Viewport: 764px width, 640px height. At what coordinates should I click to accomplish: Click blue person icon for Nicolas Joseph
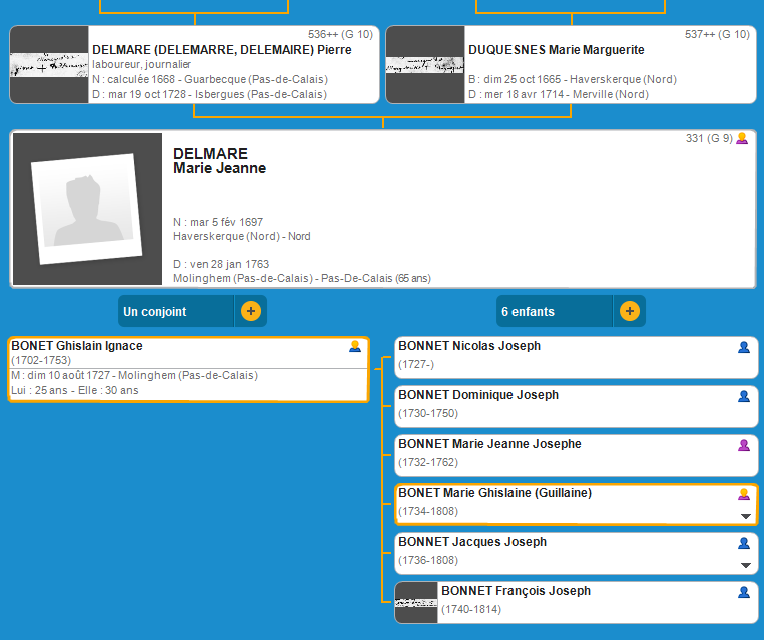[743, 347]
